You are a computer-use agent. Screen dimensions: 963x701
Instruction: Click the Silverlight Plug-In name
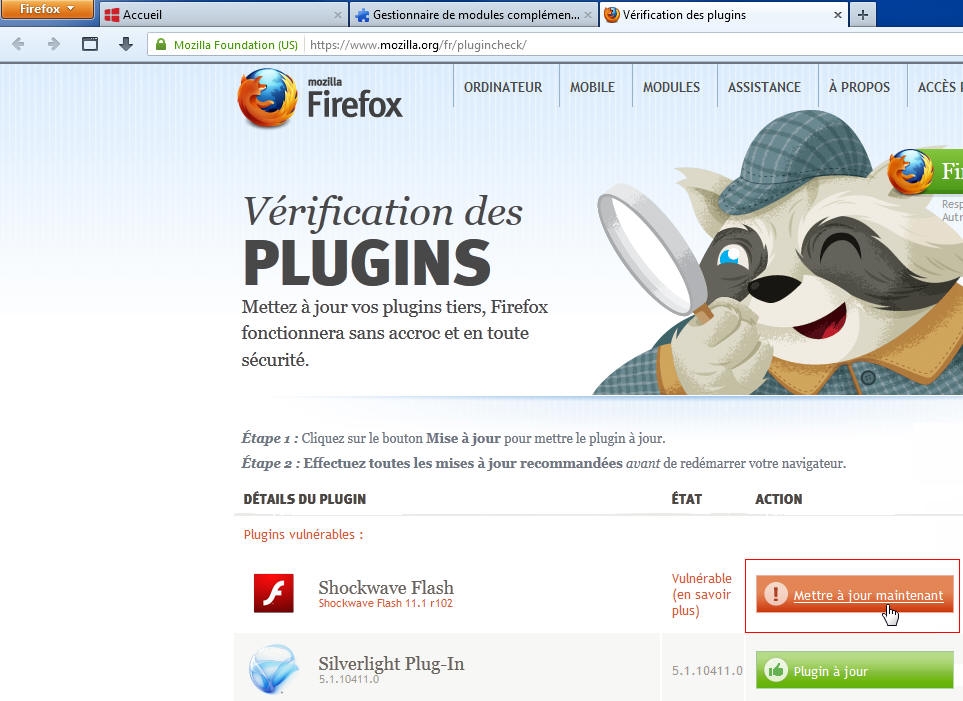click(x=391, y=664)
